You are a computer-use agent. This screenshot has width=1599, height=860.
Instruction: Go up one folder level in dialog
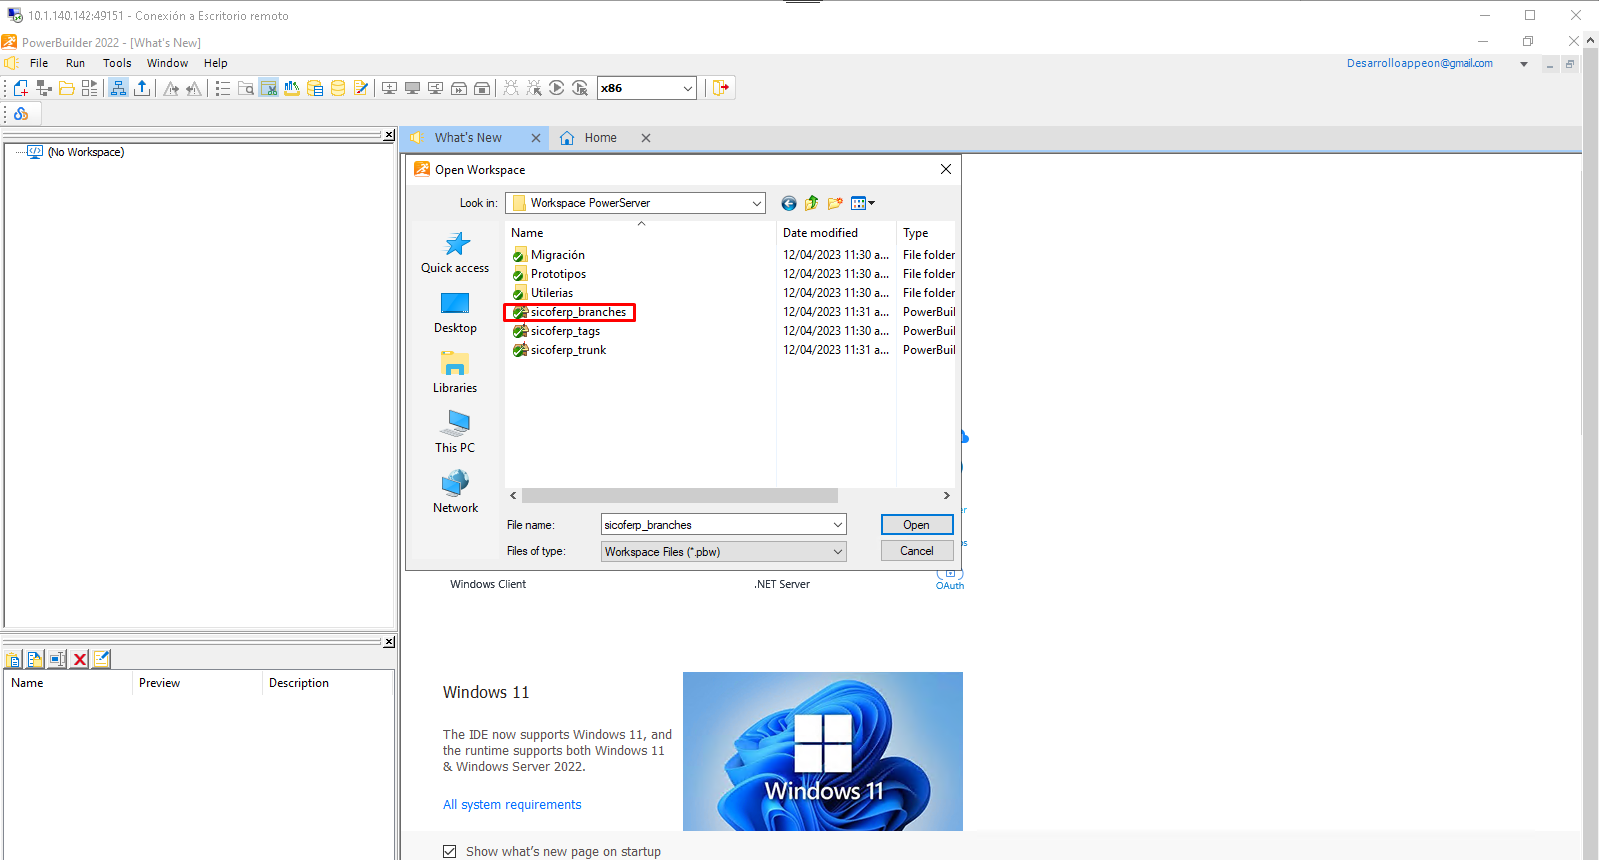coord(811,203)
